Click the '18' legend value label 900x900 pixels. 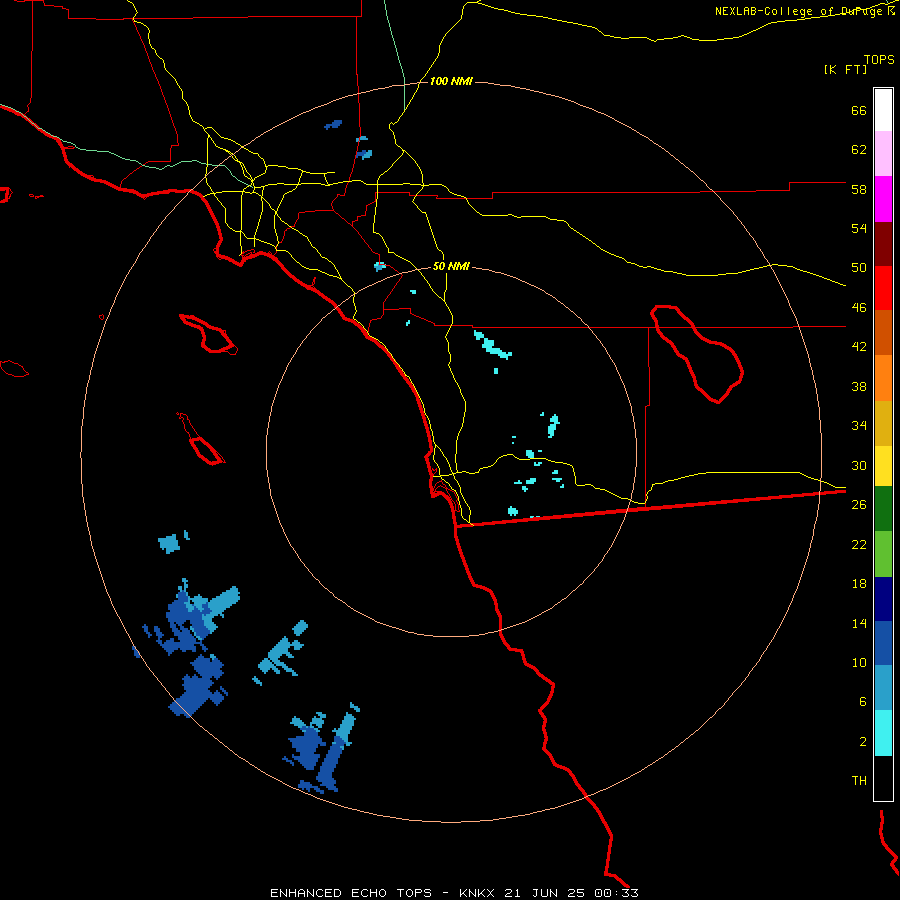pos(859,584)
